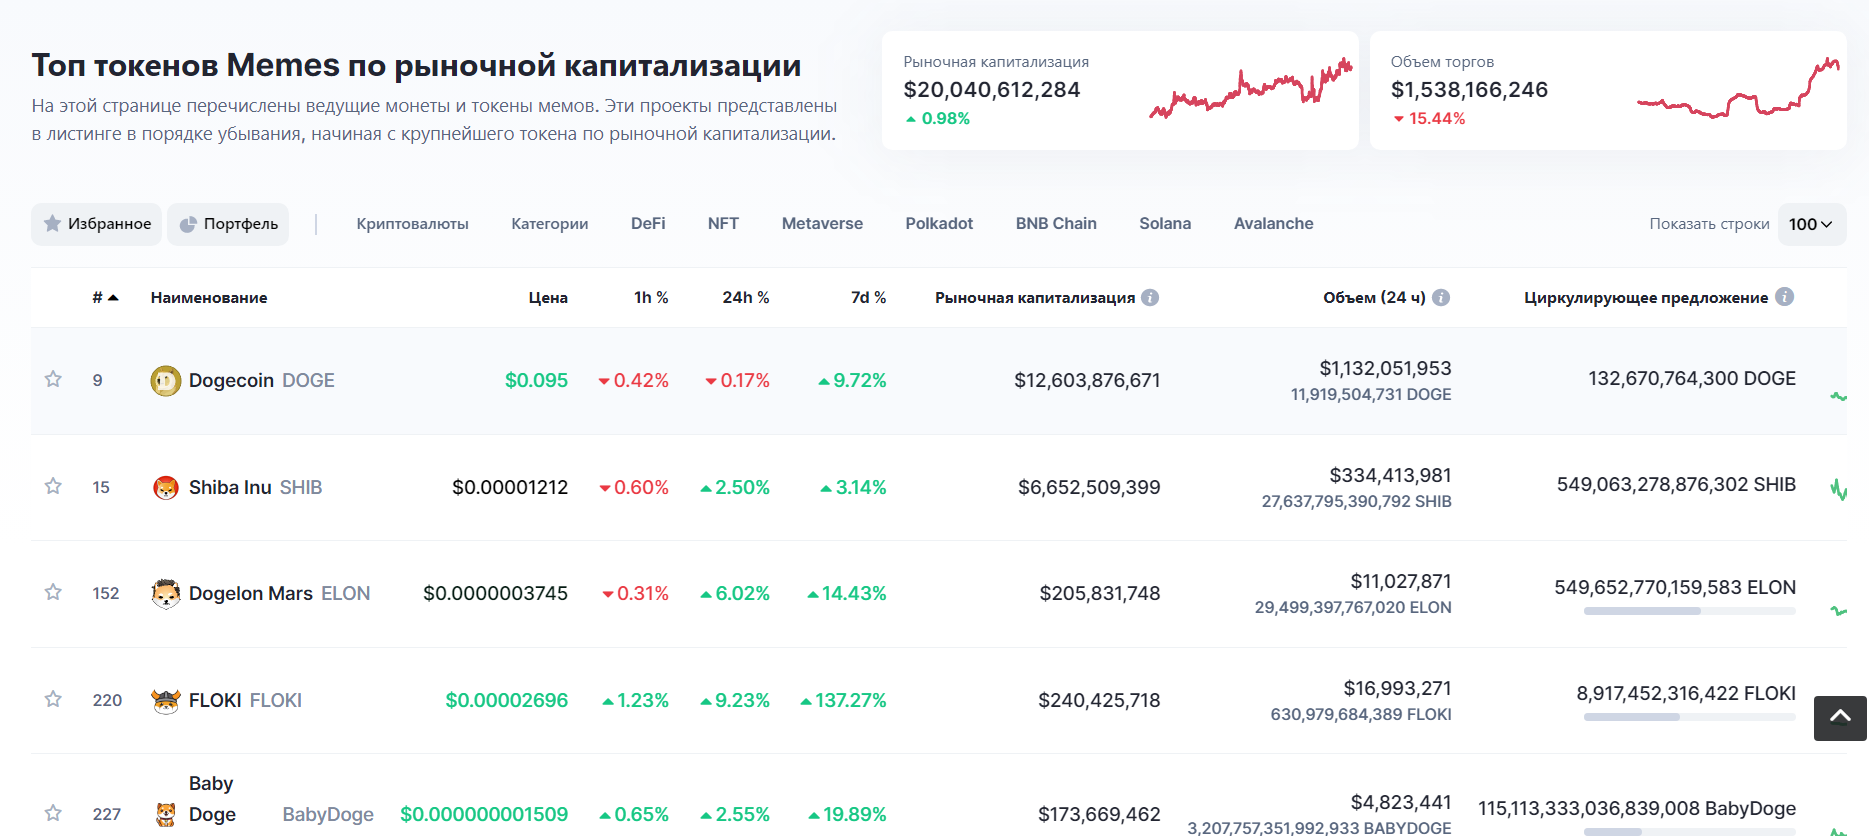Sort by Цена column header
Screen dimensions: 1869x836
point(548,297)
